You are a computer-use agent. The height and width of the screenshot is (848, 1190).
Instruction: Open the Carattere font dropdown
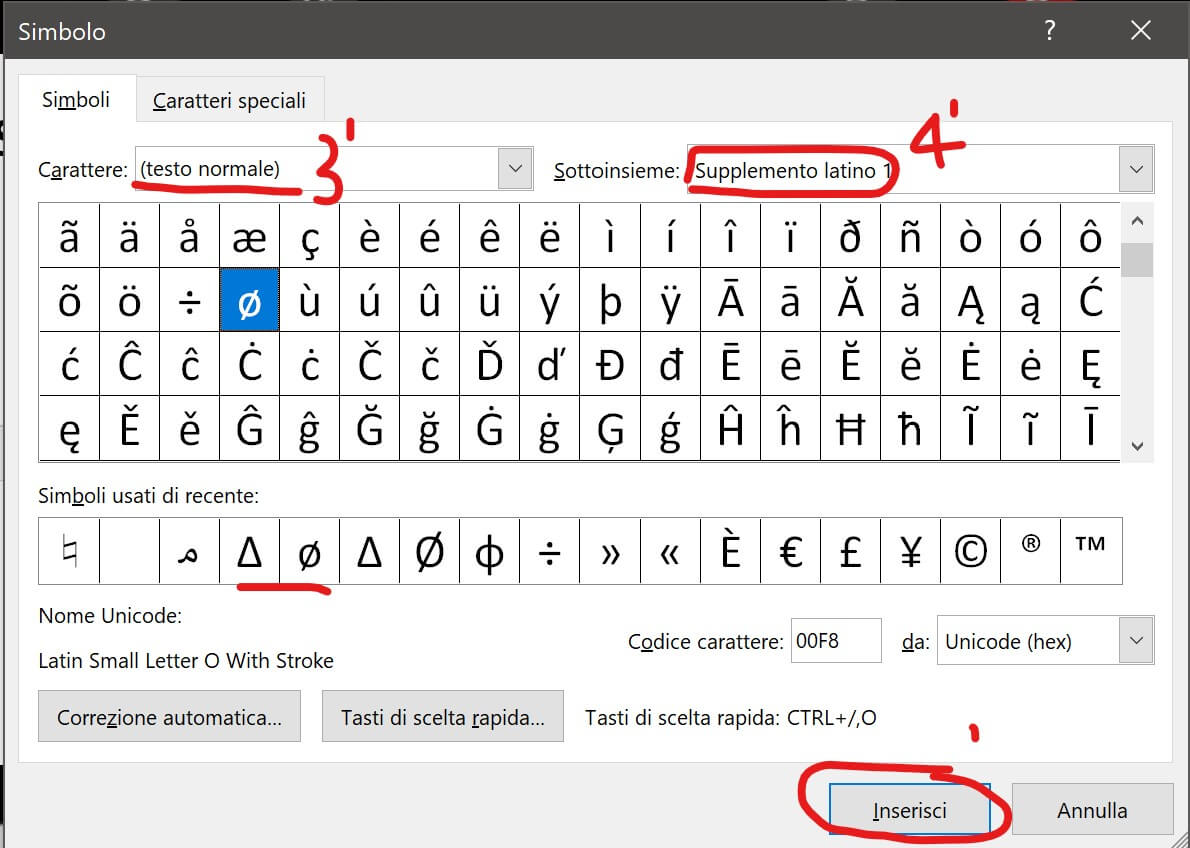[x=516, y=168]
